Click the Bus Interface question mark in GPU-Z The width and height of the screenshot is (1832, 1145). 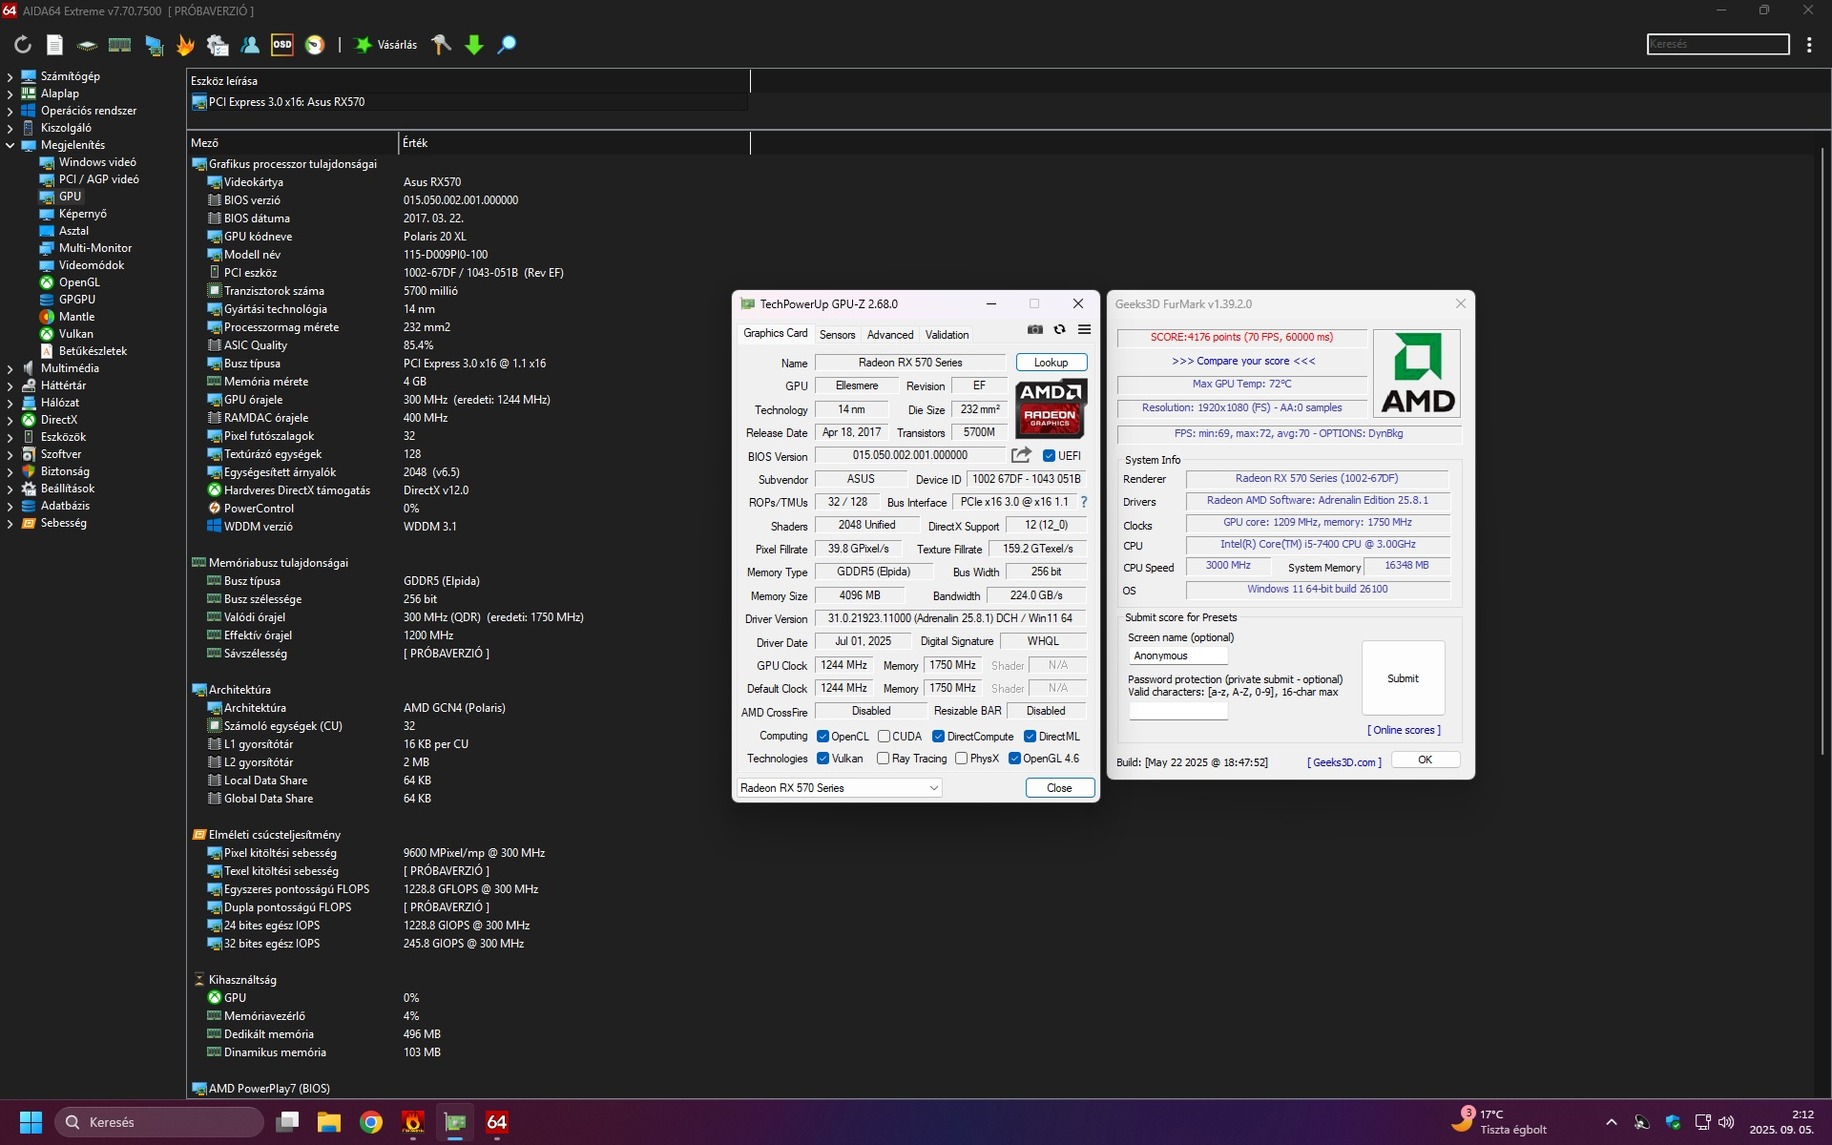[x=1083, y=502]
